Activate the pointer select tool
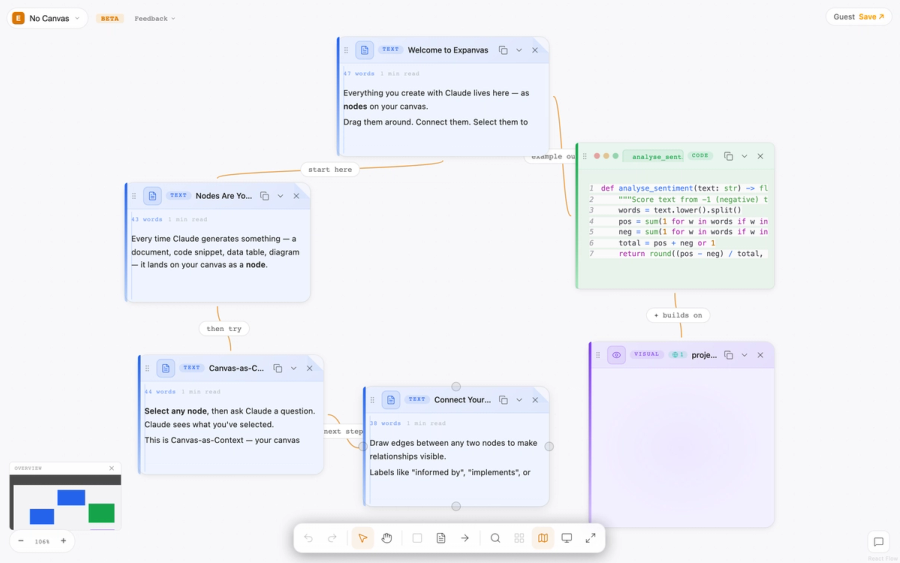 (363, 538)
